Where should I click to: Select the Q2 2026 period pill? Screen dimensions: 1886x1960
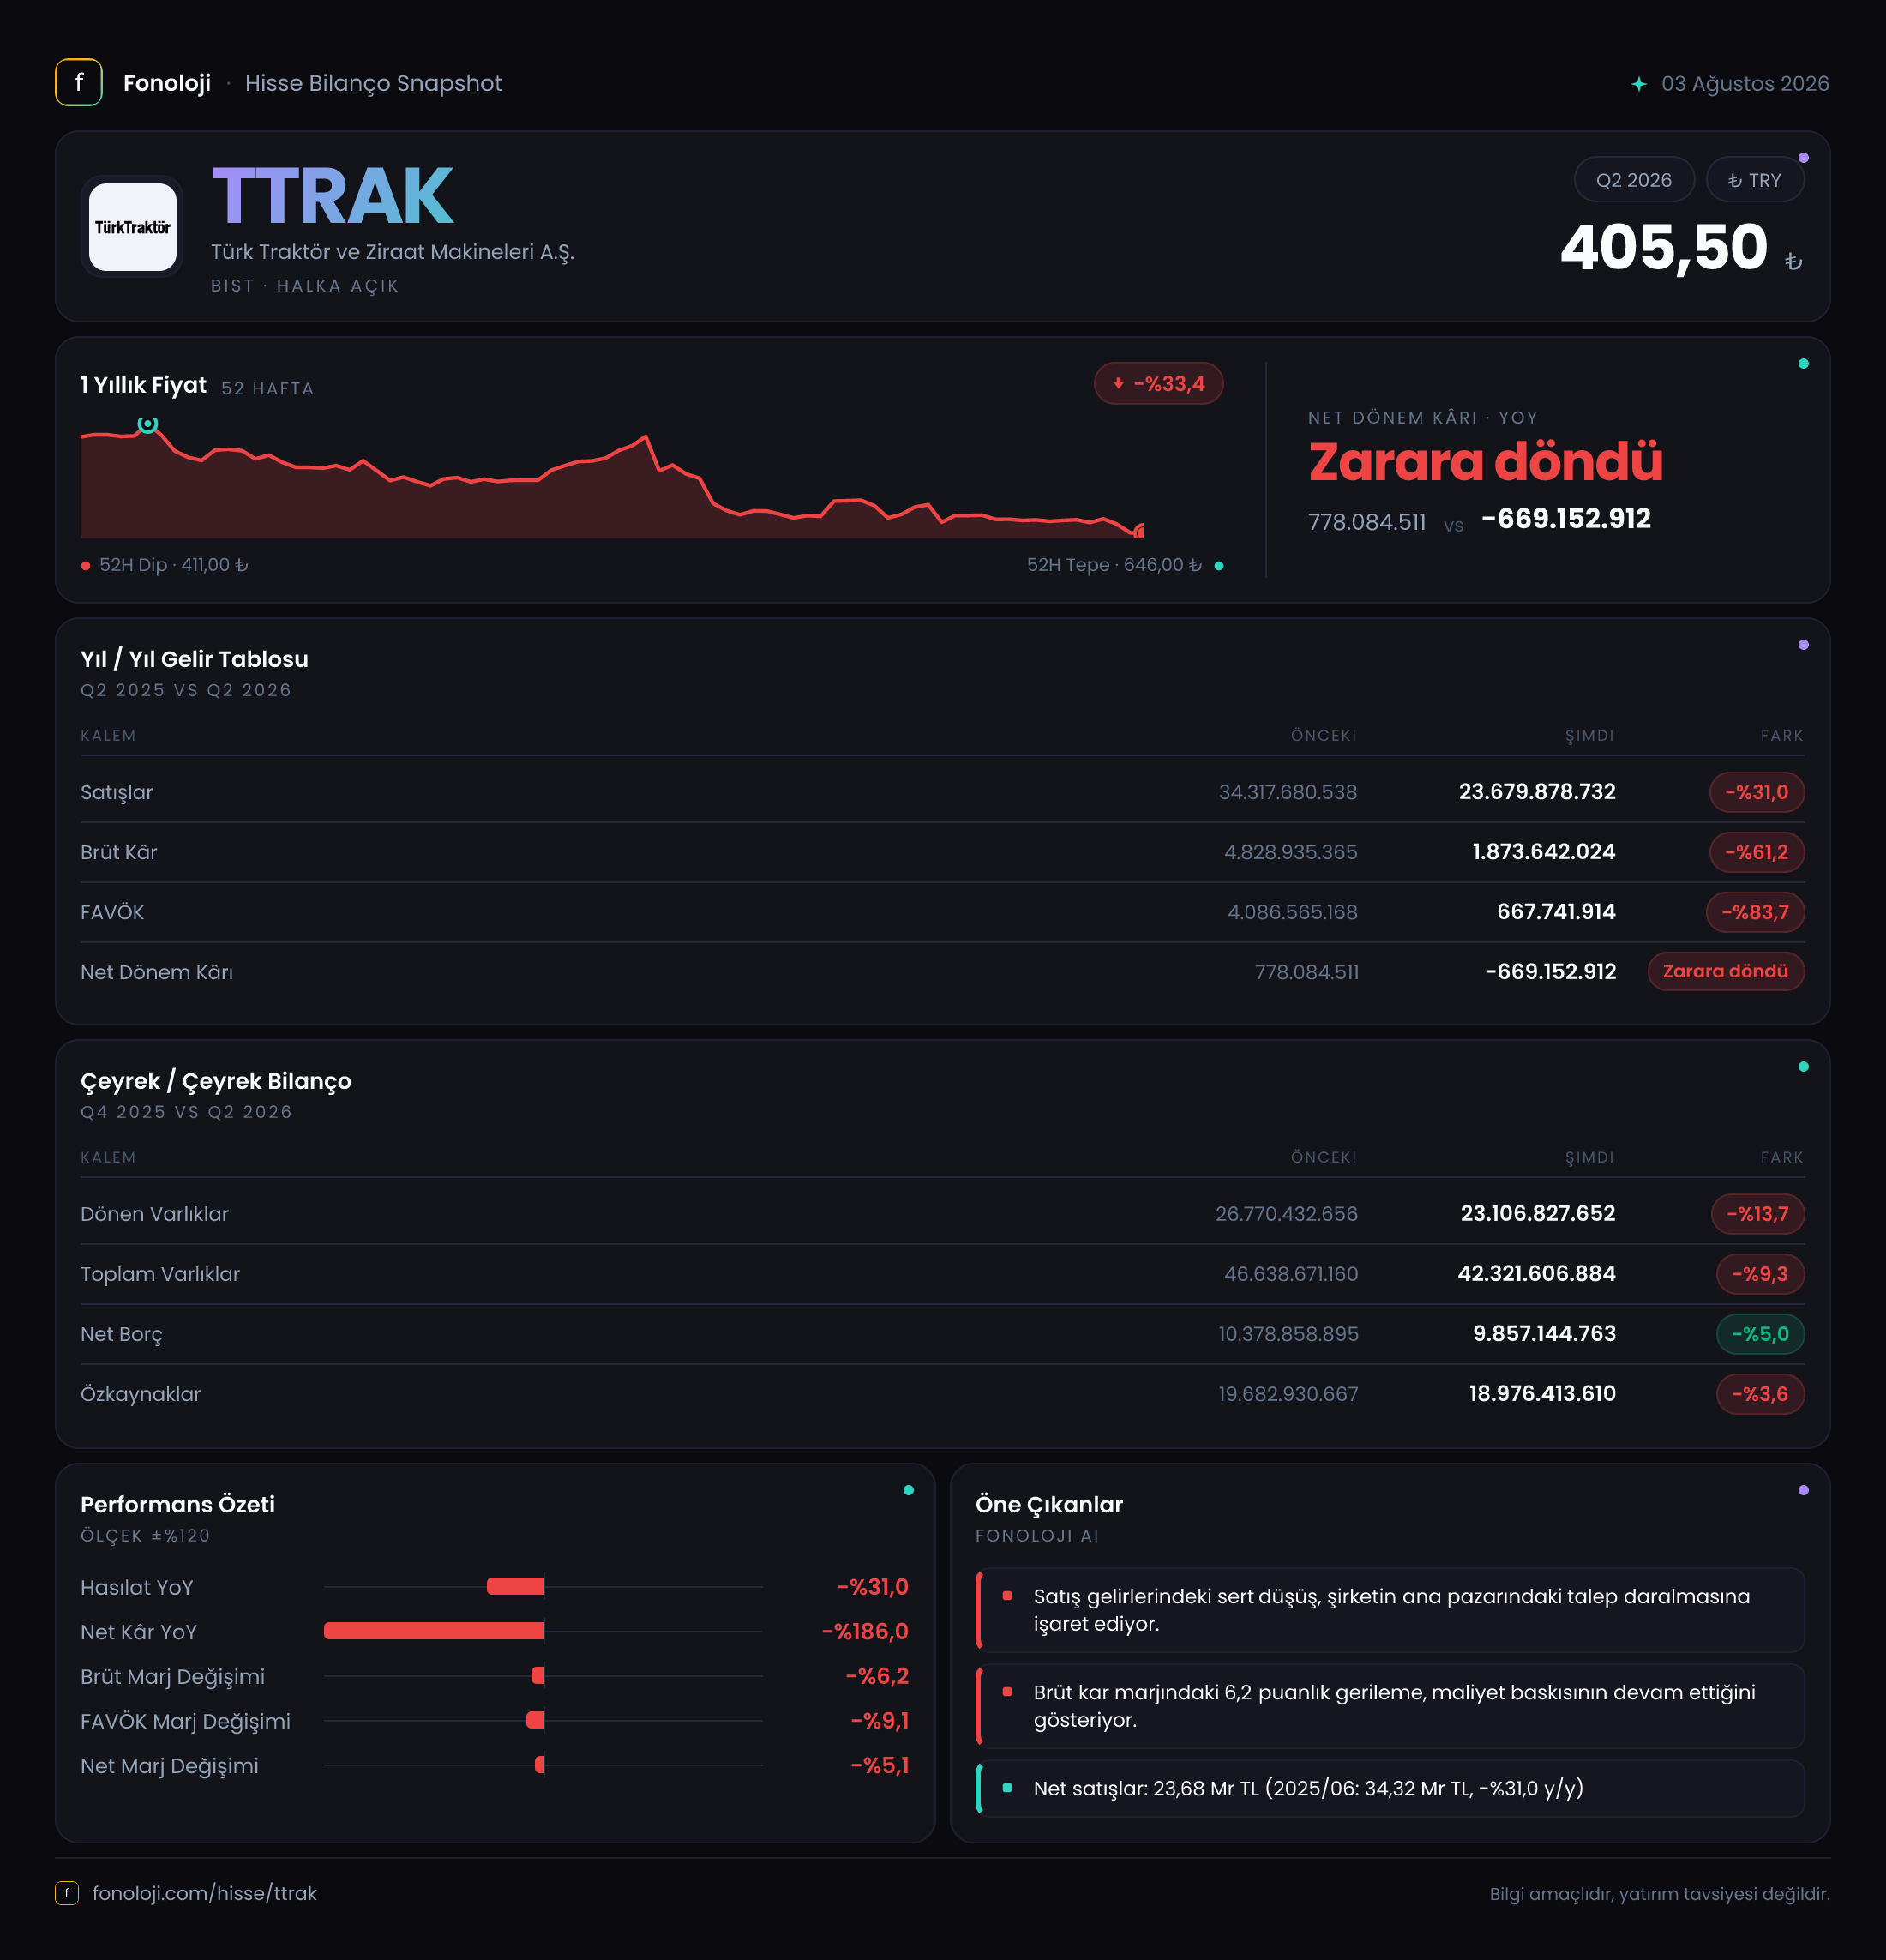pos(1633,180)
